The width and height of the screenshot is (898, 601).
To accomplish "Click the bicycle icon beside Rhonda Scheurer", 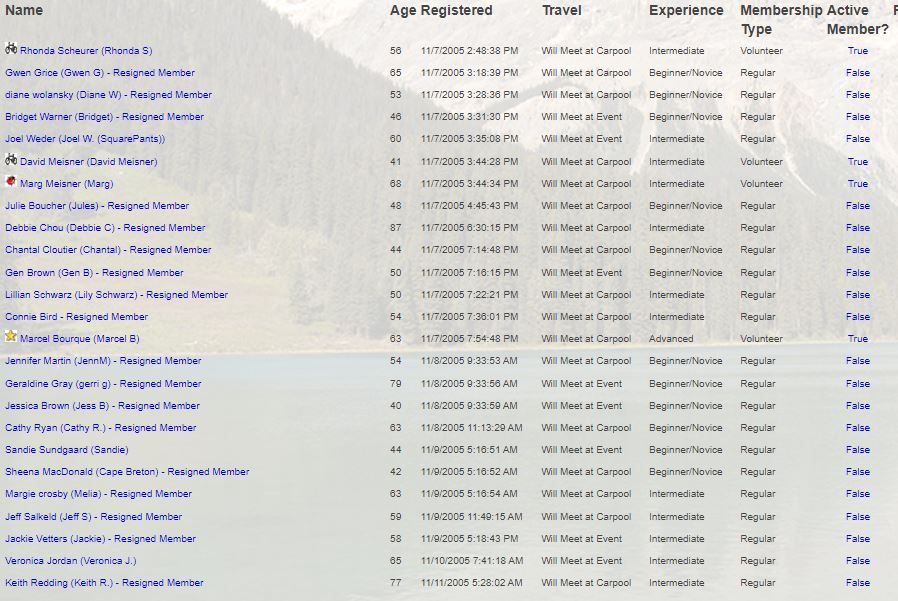I will pyautogui.click(x=11, y=48).
